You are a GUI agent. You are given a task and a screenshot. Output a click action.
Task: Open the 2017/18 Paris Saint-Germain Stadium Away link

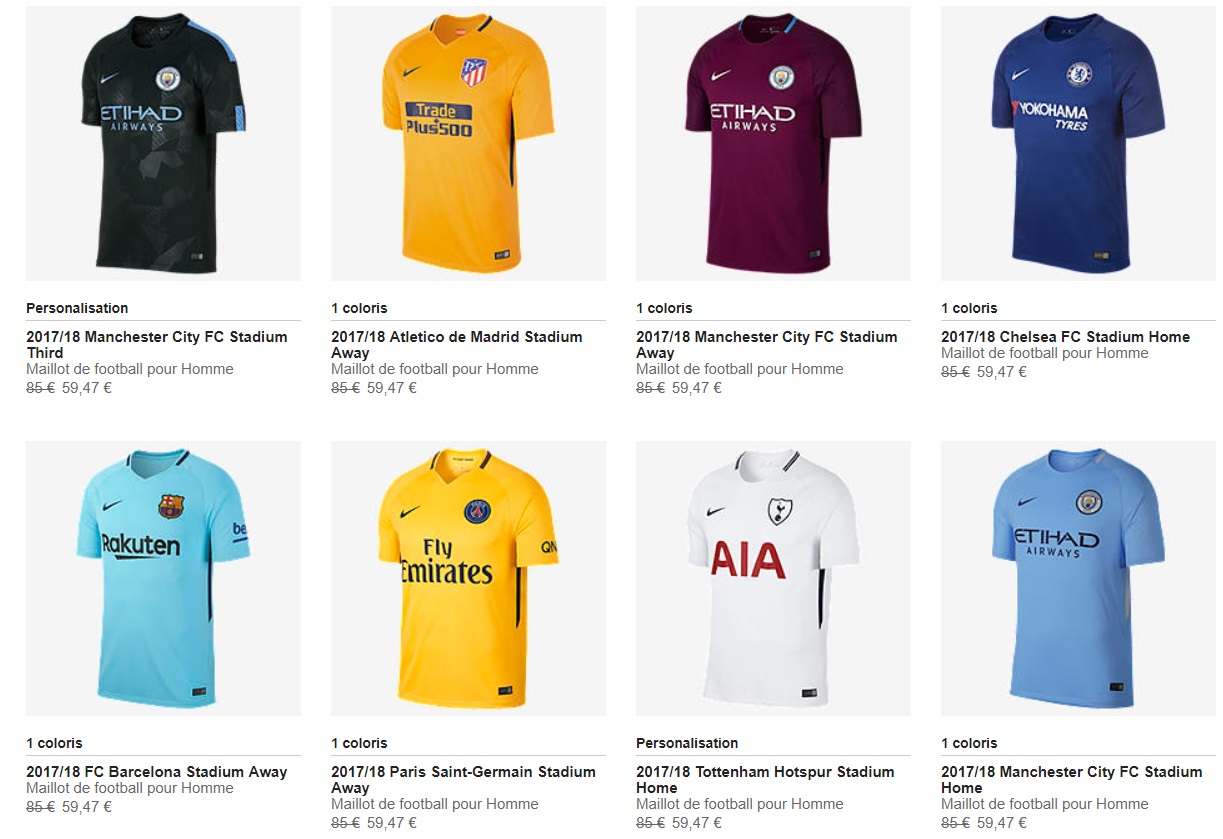pos(463,780)
